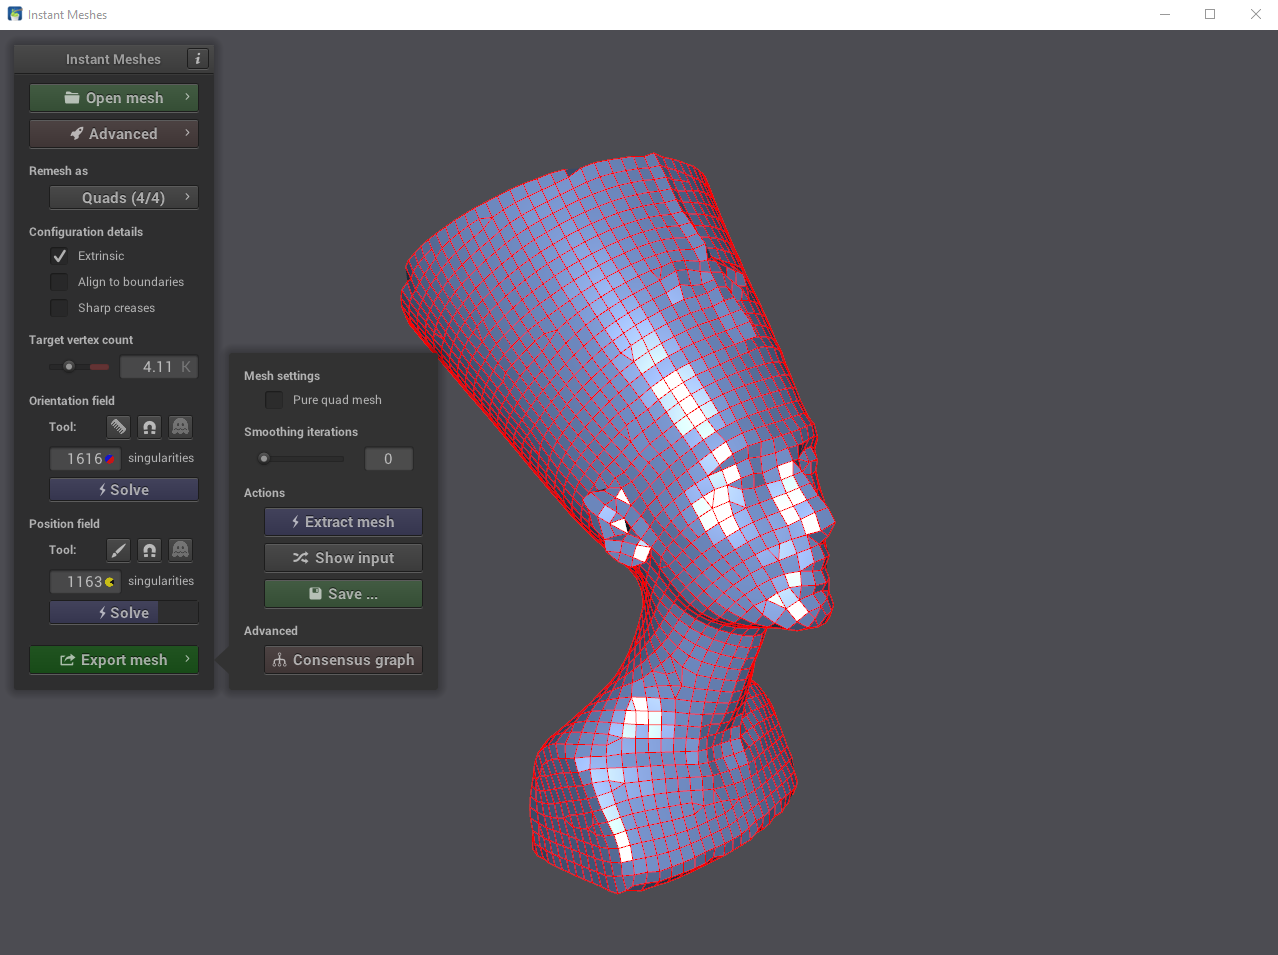
Task: Click the 1163 singularities value box
Action: (86, 582)
